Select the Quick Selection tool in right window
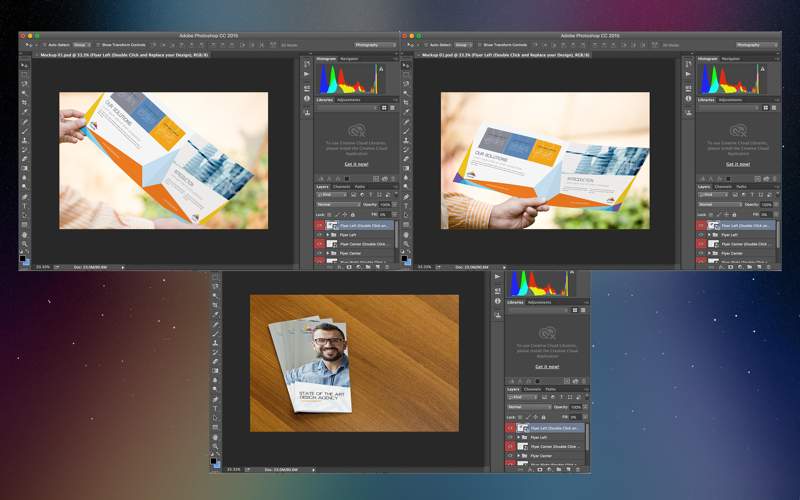The height and width of the screenshot is (500, 800). (x=406, y=93)
